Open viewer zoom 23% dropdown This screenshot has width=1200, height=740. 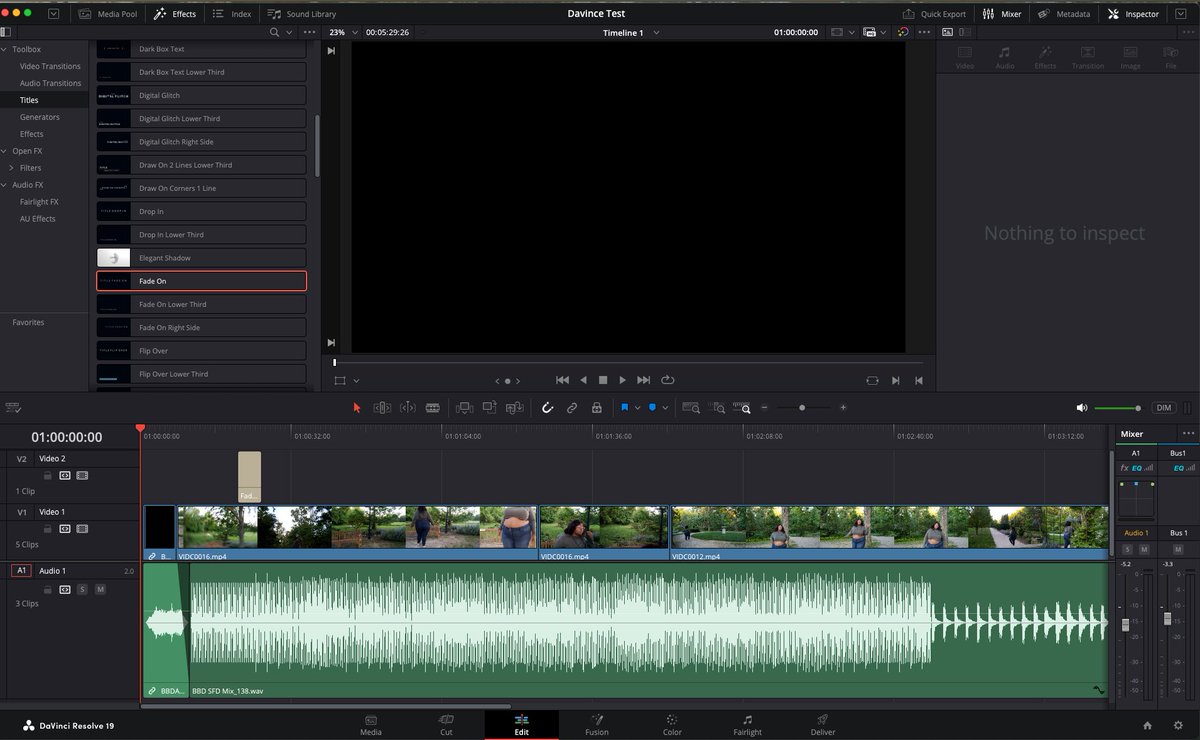click(x=343, y=32)
